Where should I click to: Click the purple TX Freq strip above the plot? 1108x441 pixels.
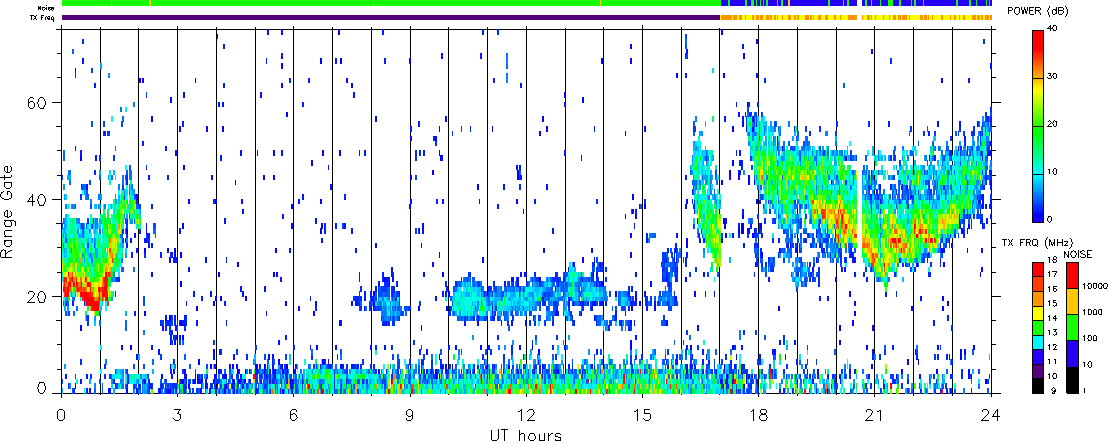pos(391,17)
